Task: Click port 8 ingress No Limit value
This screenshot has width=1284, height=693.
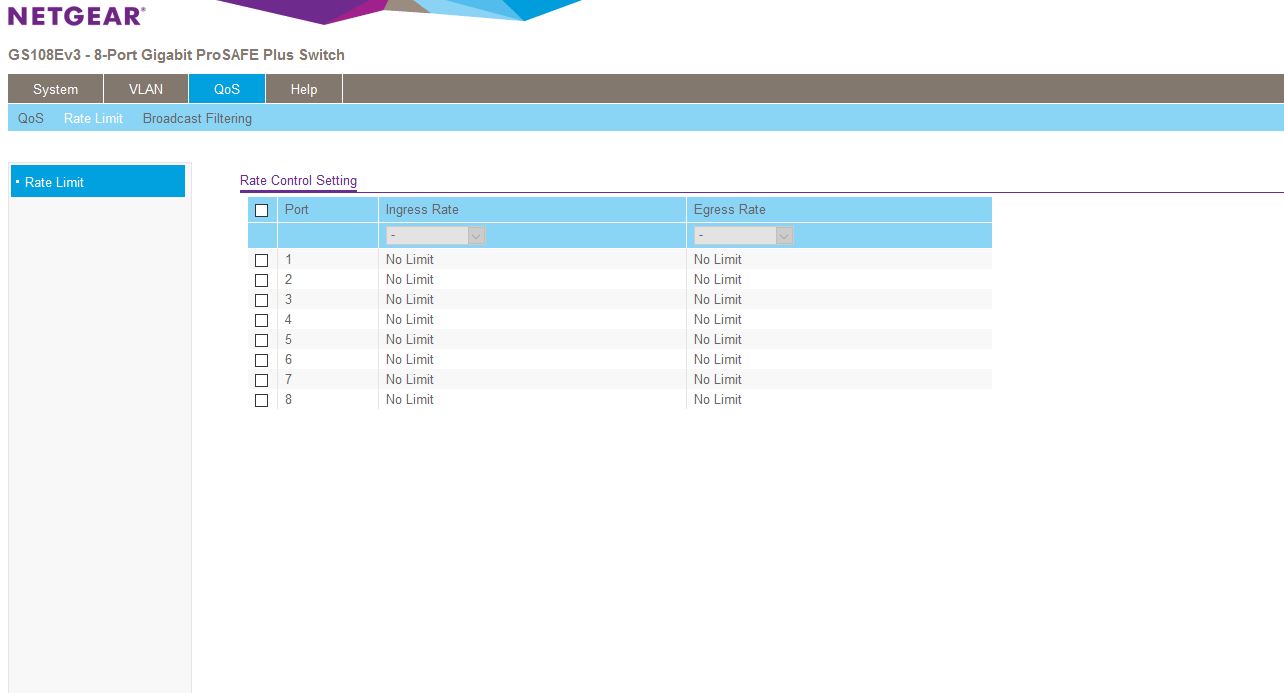Action: coord(410,399)
